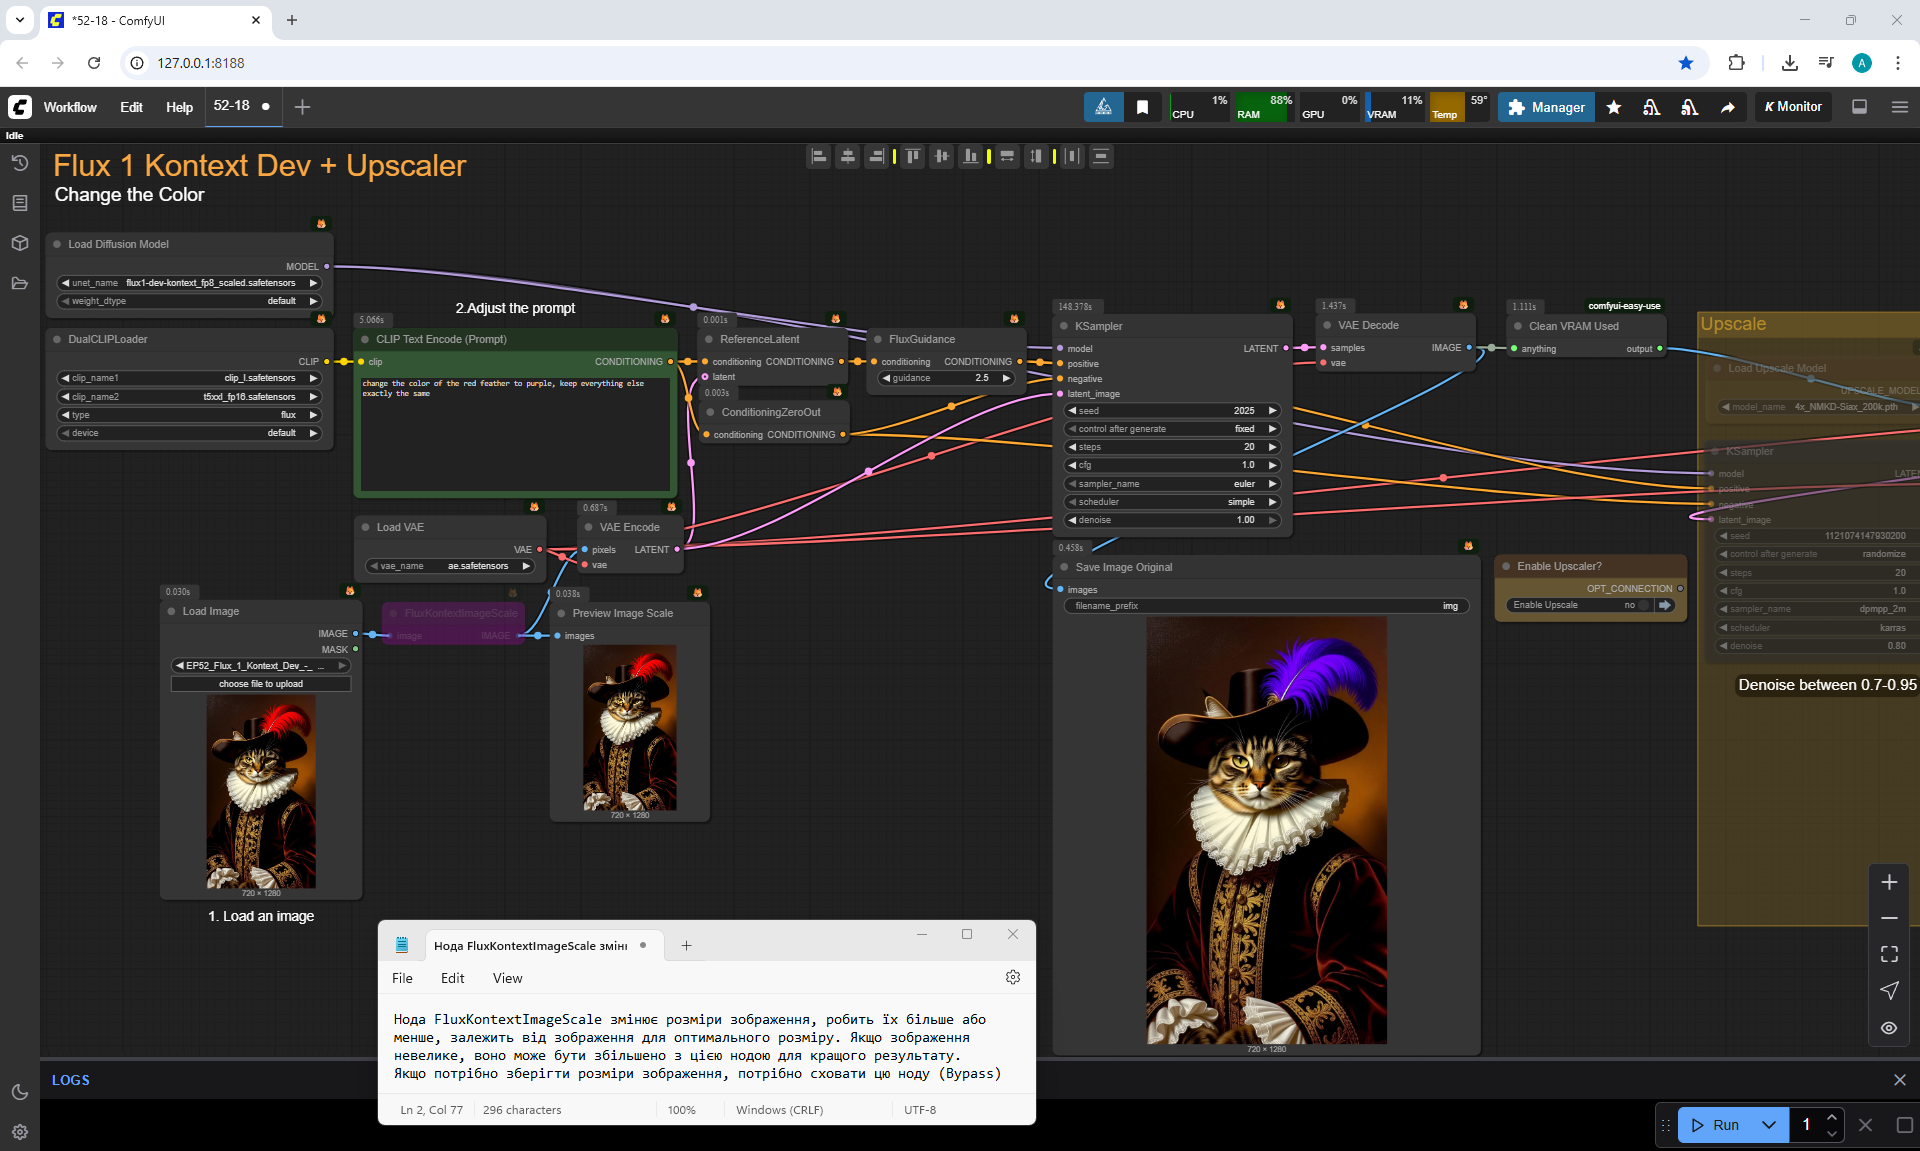The height and width of the screenshot is (1151, 1920).
Task: Click fit view icon in canvas controls
Action: click(1889, 954)
